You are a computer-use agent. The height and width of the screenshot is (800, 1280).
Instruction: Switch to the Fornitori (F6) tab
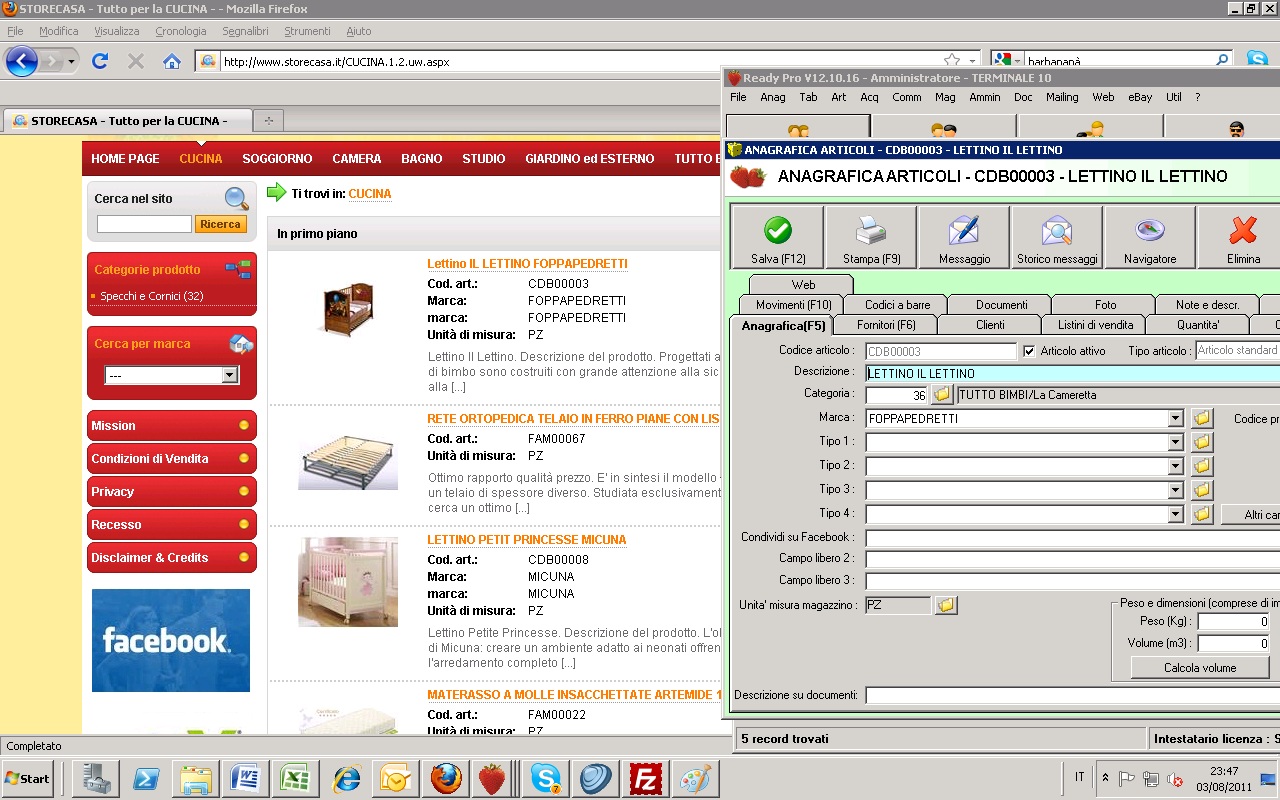(x=886, y=325)
